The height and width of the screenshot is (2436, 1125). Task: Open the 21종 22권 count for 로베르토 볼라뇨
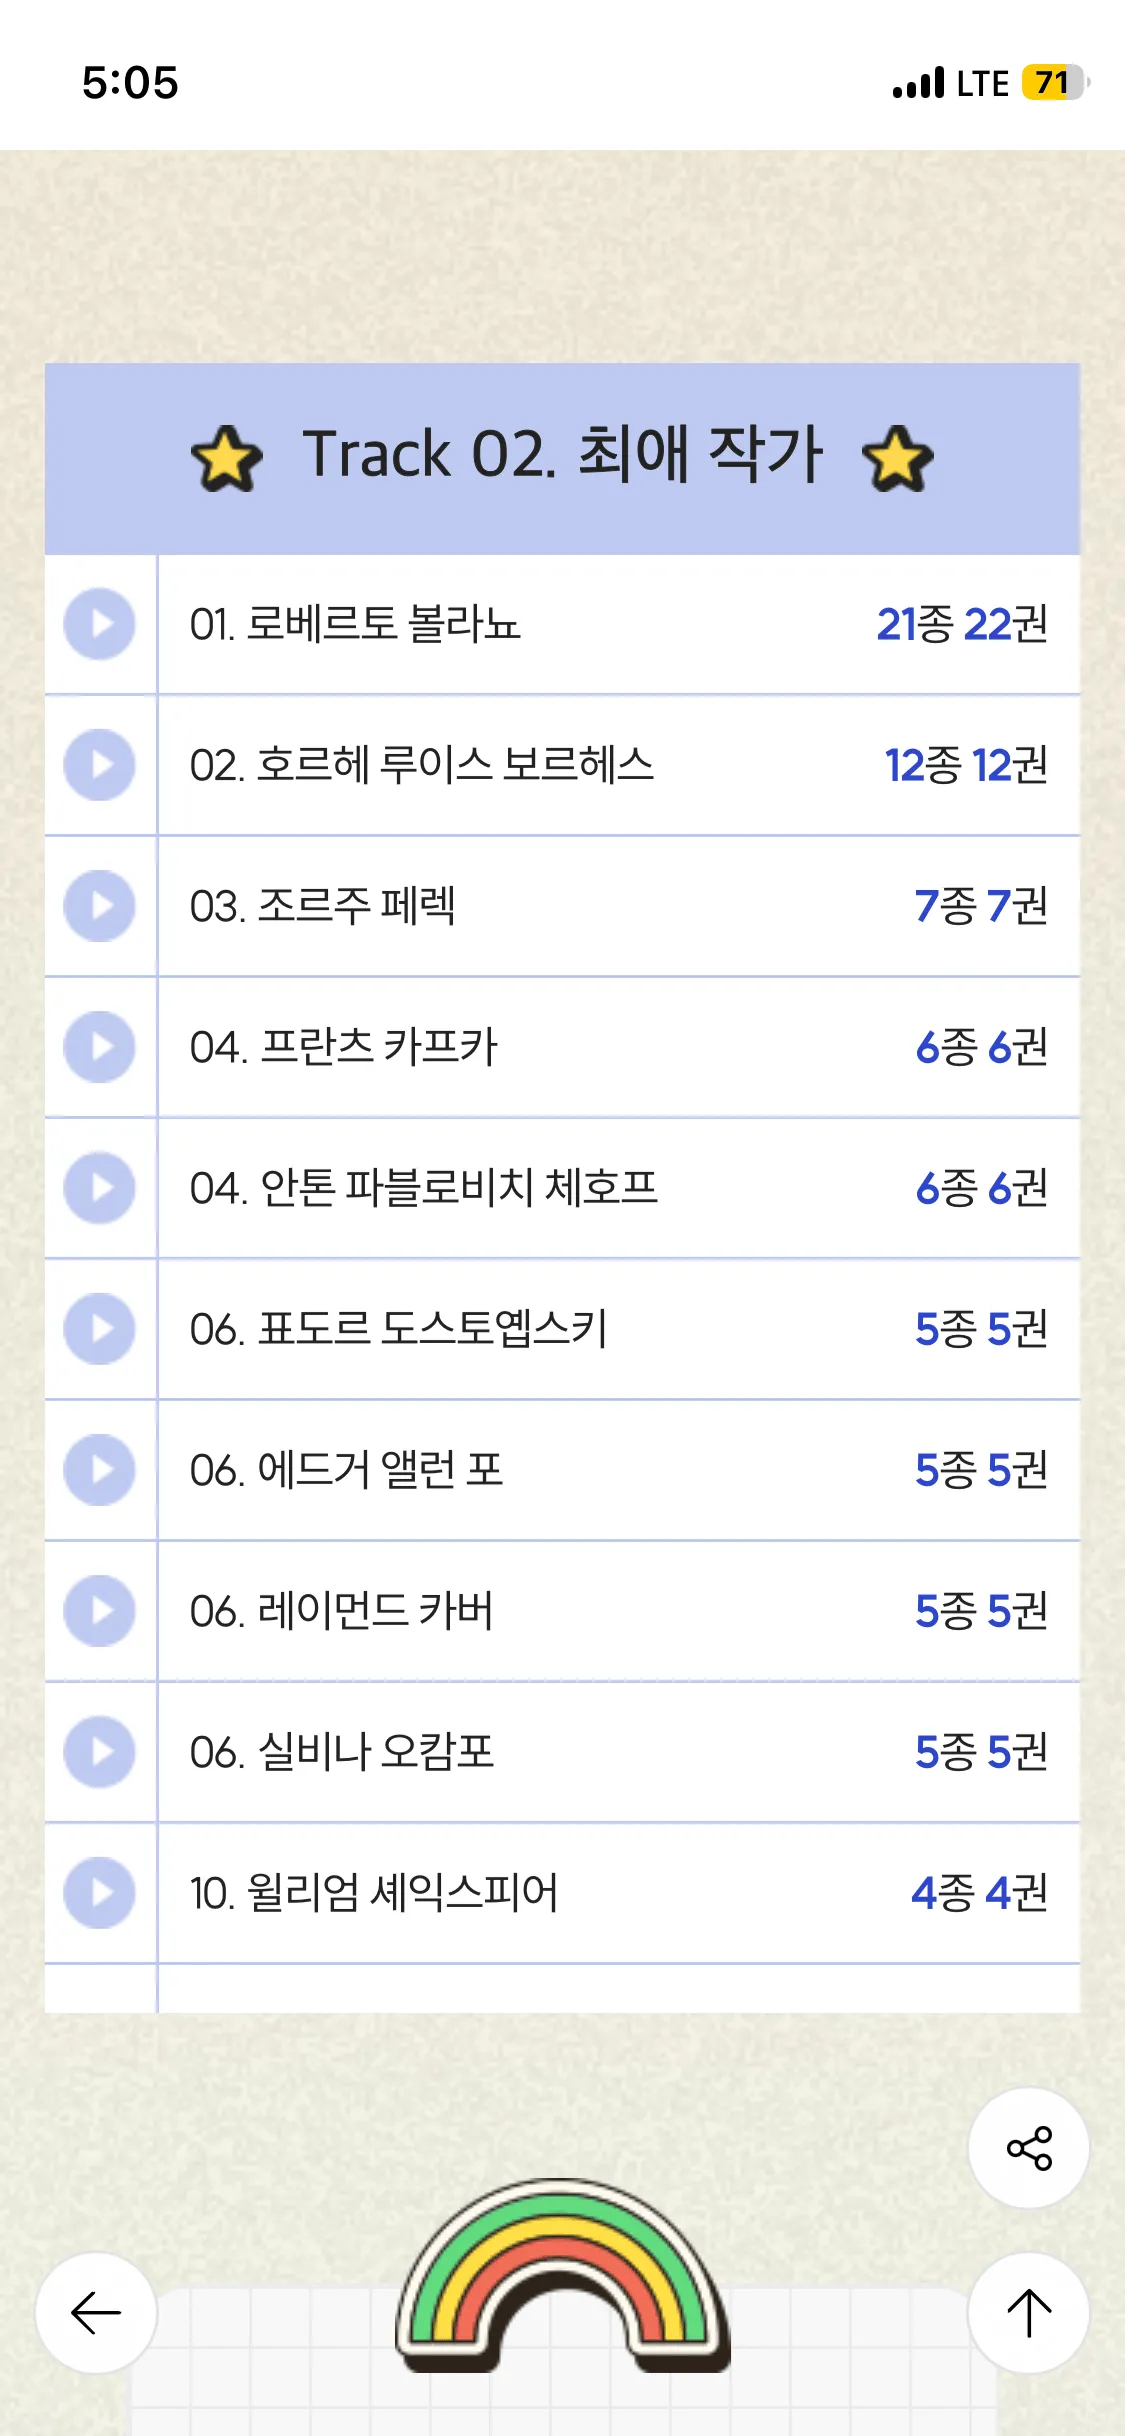[962, 624]
